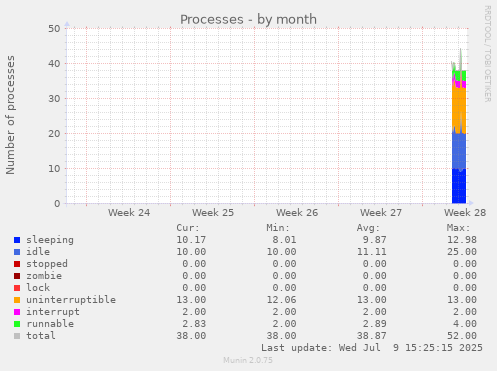Viewport: 497px width, 371px height.
Task: Click idle average value 11.11
Action: 372,252
